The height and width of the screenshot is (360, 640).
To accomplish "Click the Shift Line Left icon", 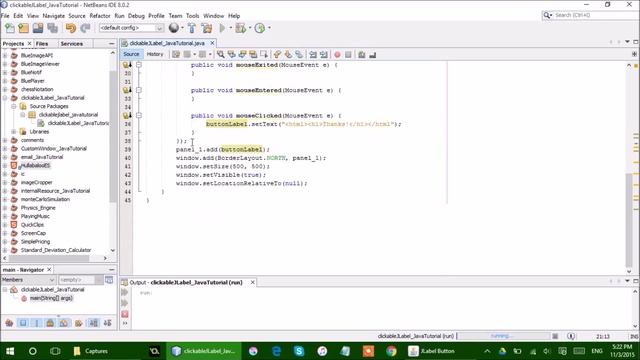I will click(313, 54).
